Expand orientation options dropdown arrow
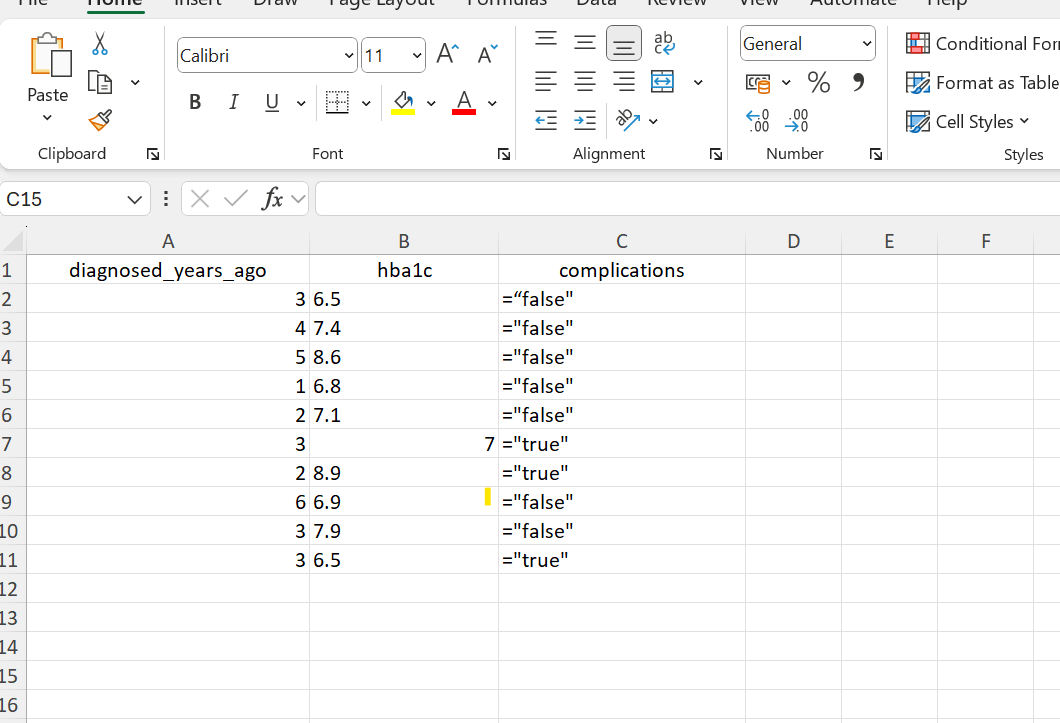Viewport: 1060px width, 723px height. click(653, 122)
